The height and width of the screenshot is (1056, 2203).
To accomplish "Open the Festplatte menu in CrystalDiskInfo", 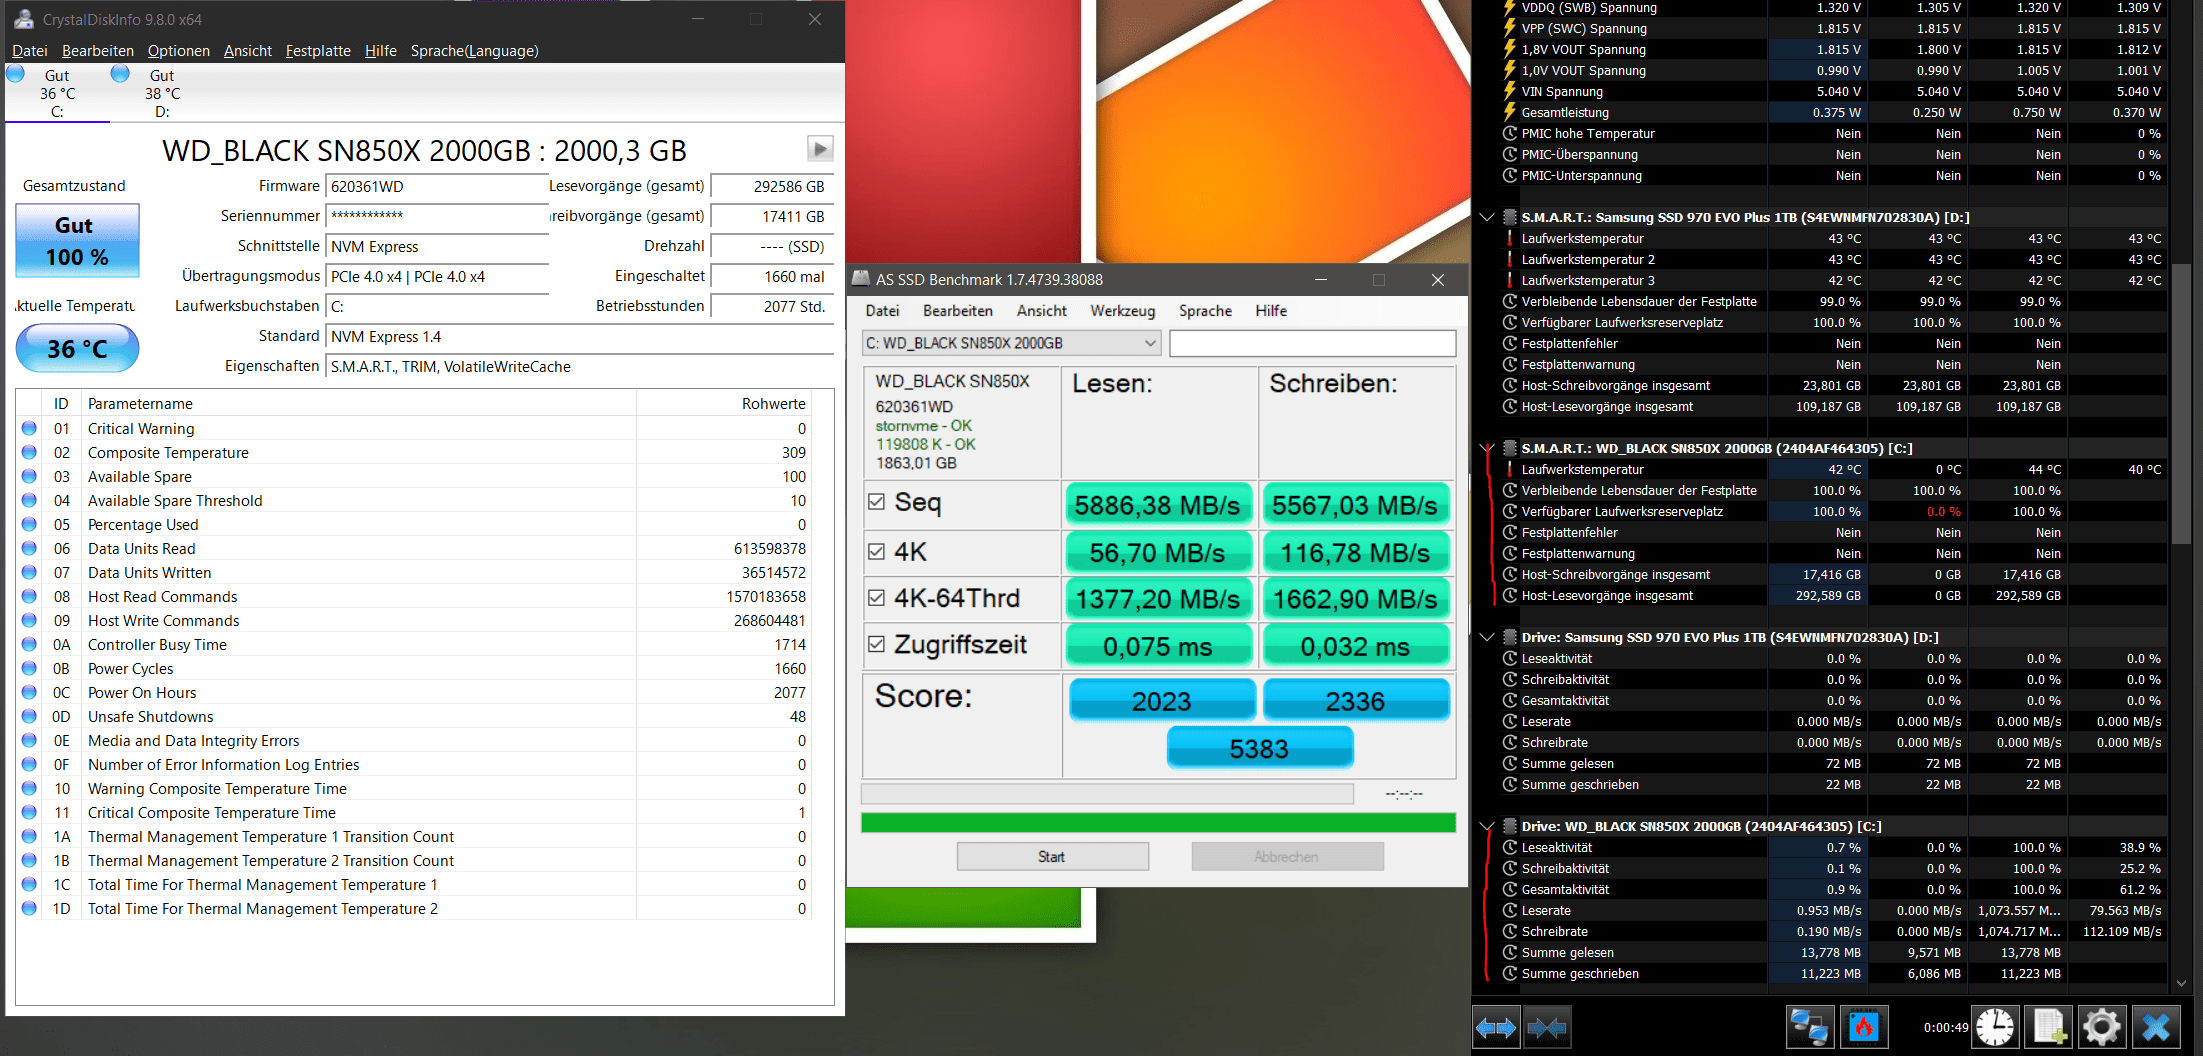I will click(x=318, y=51).
